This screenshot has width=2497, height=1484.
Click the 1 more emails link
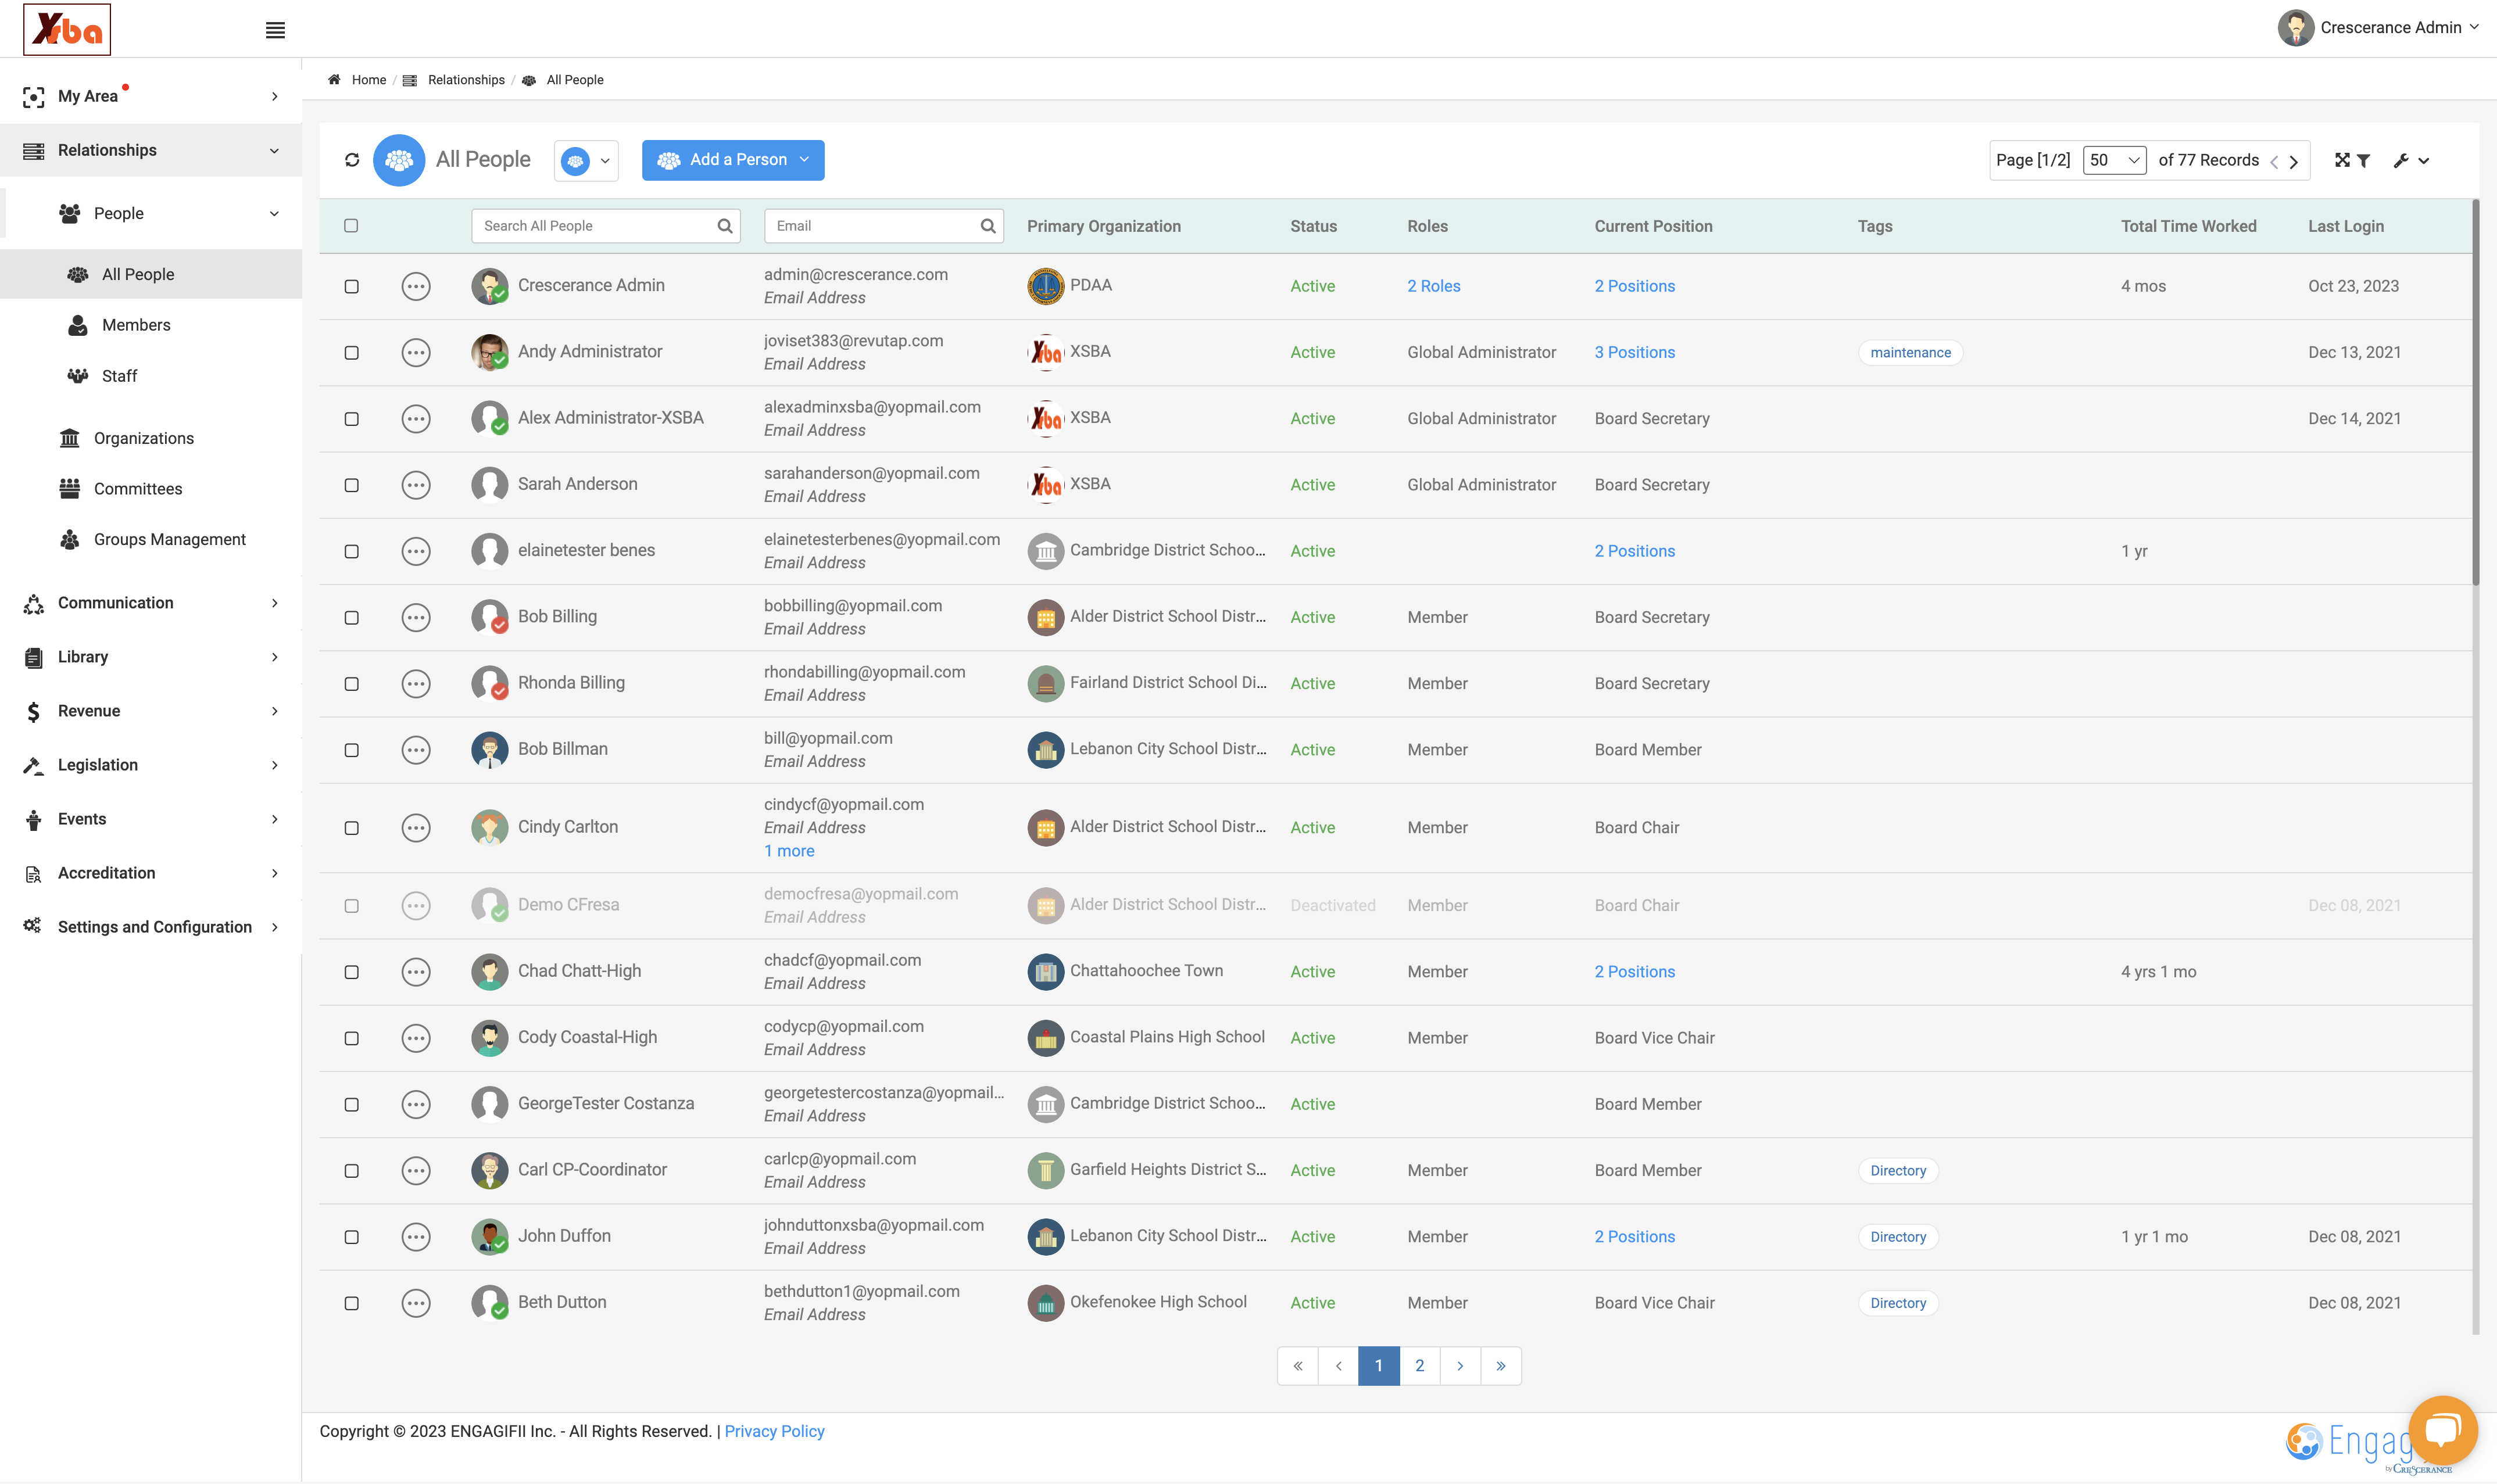(x=789, y=851)
